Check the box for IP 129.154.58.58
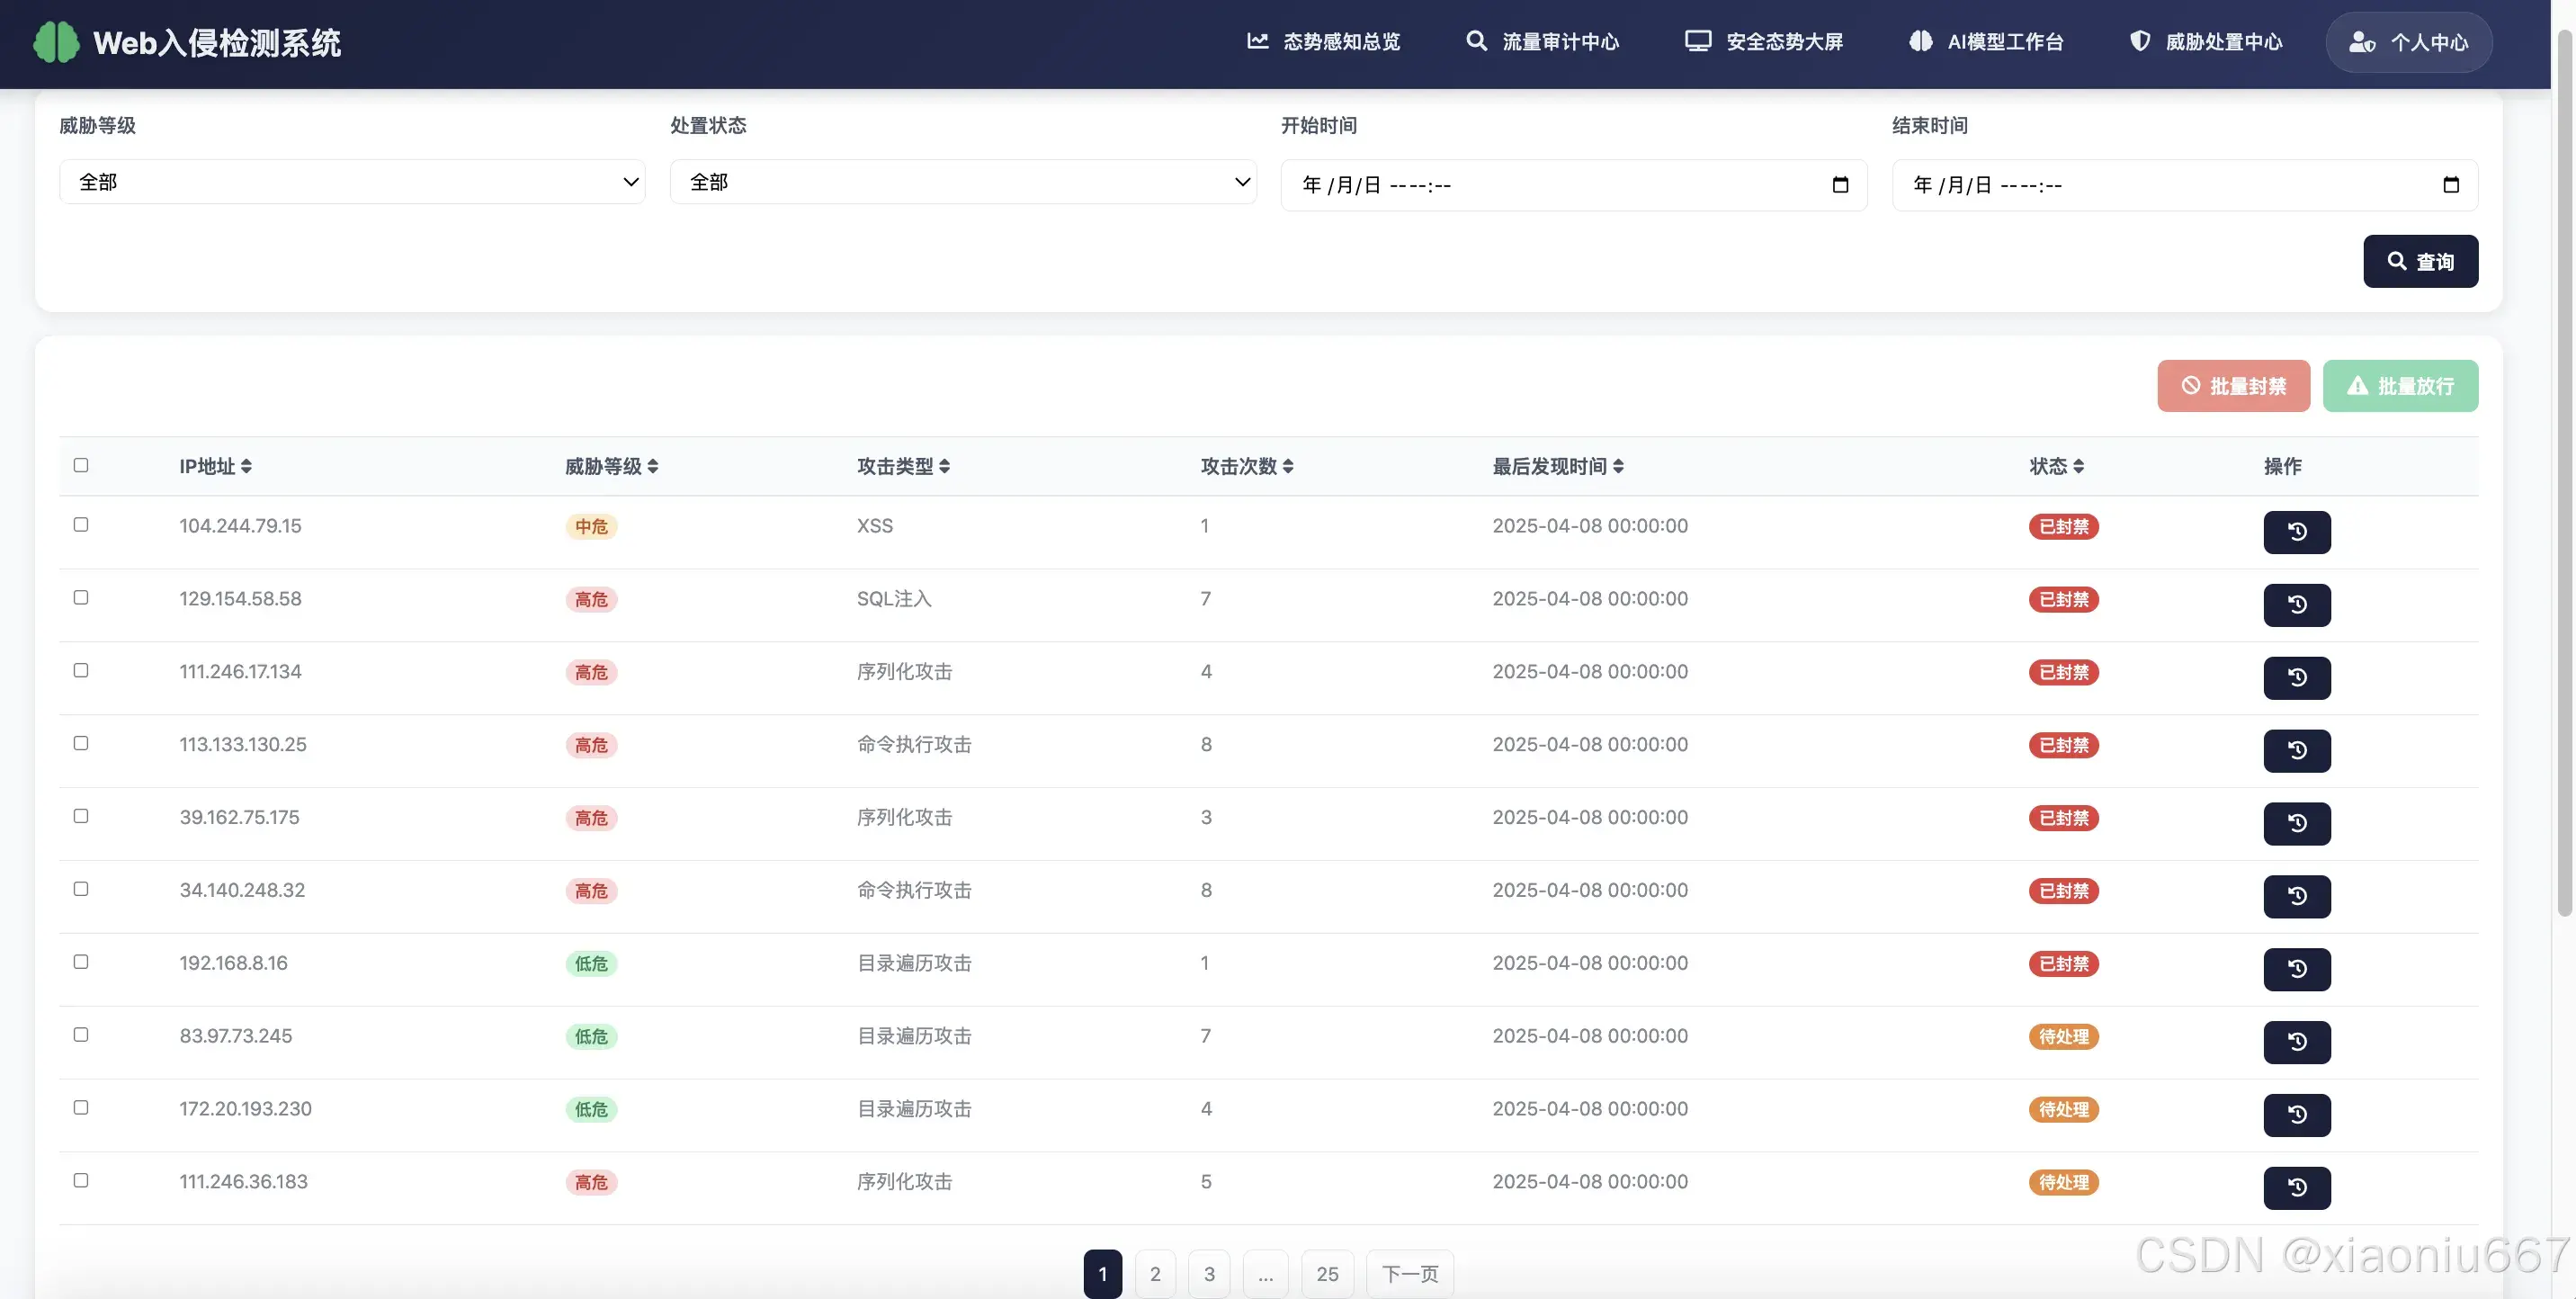This screenshot has height=1299, width=2576. pos(81,598)
